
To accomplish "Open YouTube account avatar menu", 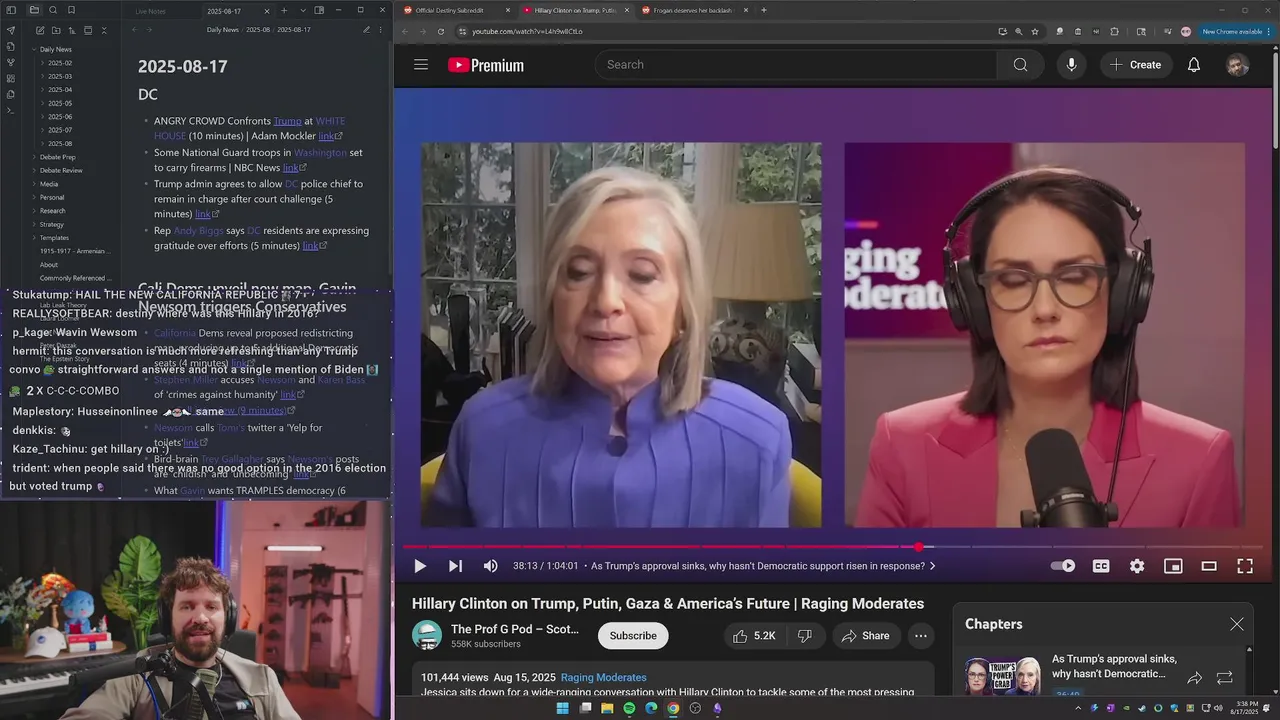I will click(x=1237, y=65).
